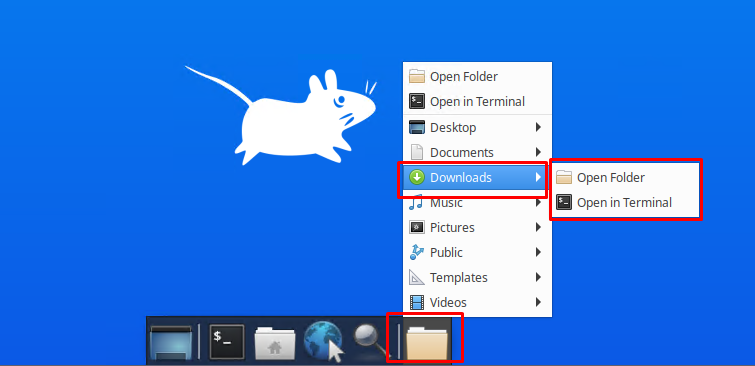Select the Templates menu entry label
This screenshot has width=755, height=366.
[459, 278]
